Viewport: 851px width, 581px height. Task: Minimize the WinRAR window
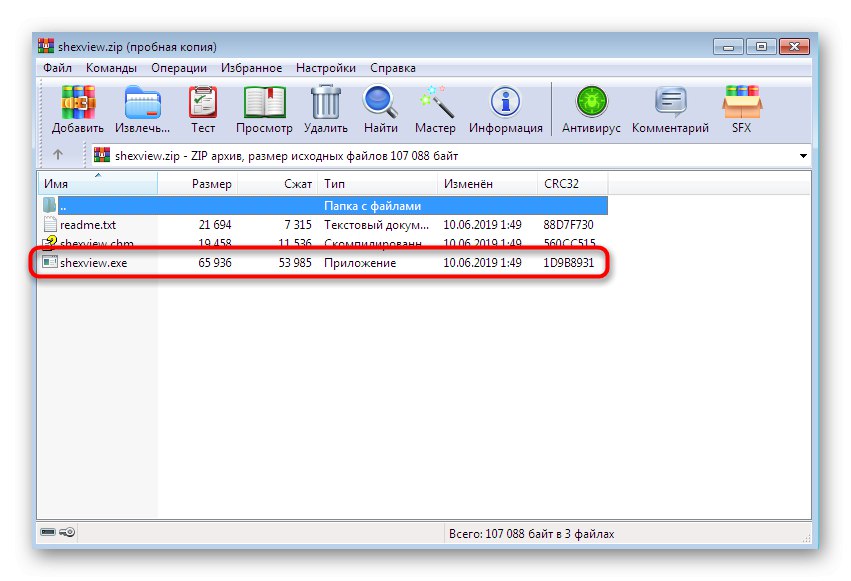(x=728, y=47)
